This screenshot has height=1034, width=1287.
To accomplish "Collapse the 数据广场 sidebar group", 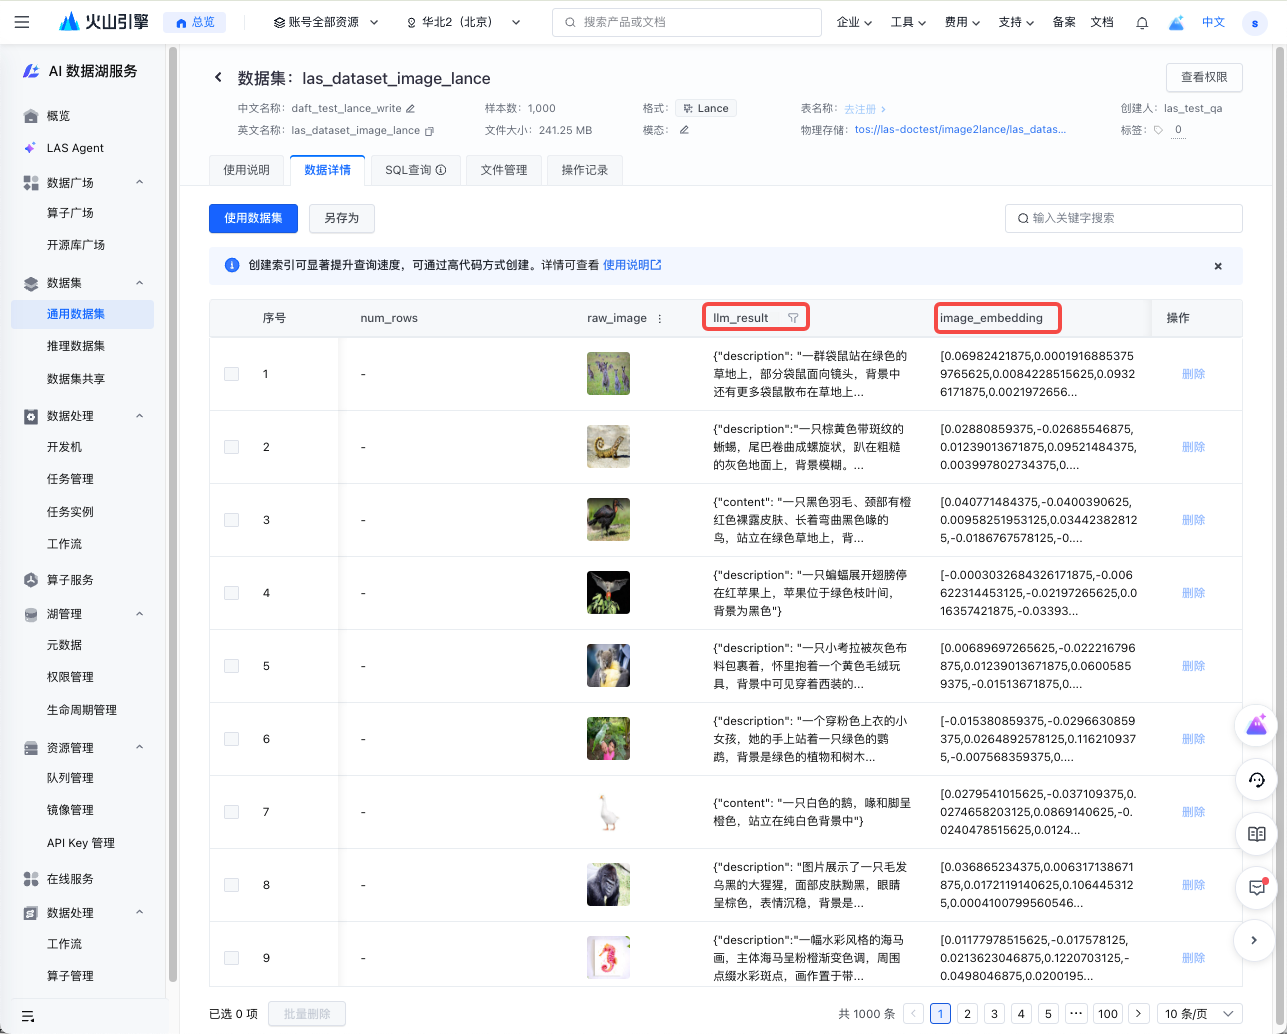I will pos(139,182).
